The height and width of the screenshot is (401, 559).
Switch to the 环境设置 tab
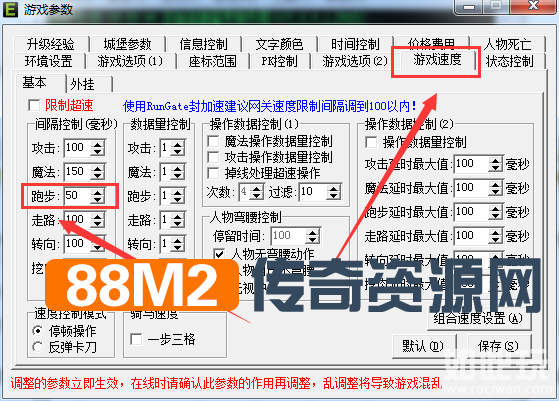(x=49, y=61)
